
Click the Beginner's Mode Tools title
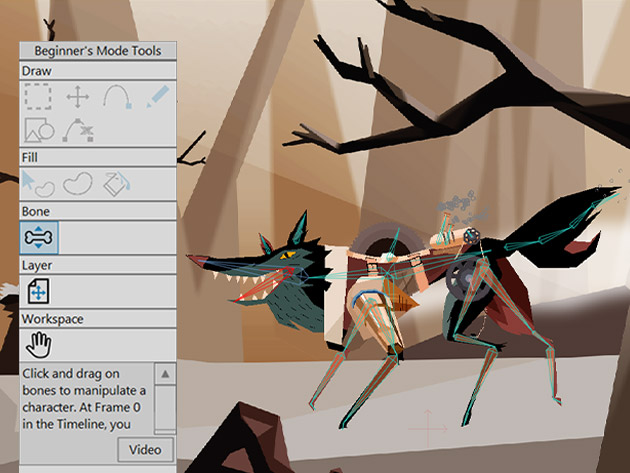98,51
